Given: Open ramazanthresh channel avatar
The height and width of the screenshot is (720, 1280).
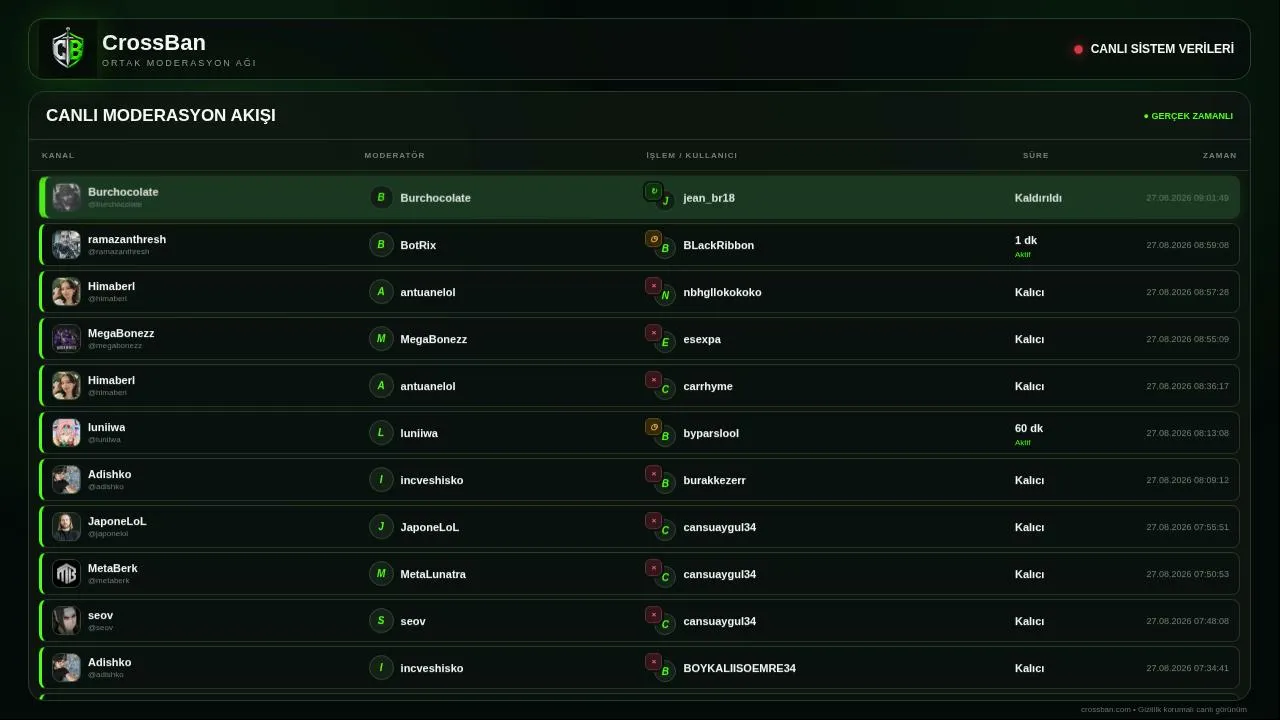Looking at the screenshot, I should point(66,245).
